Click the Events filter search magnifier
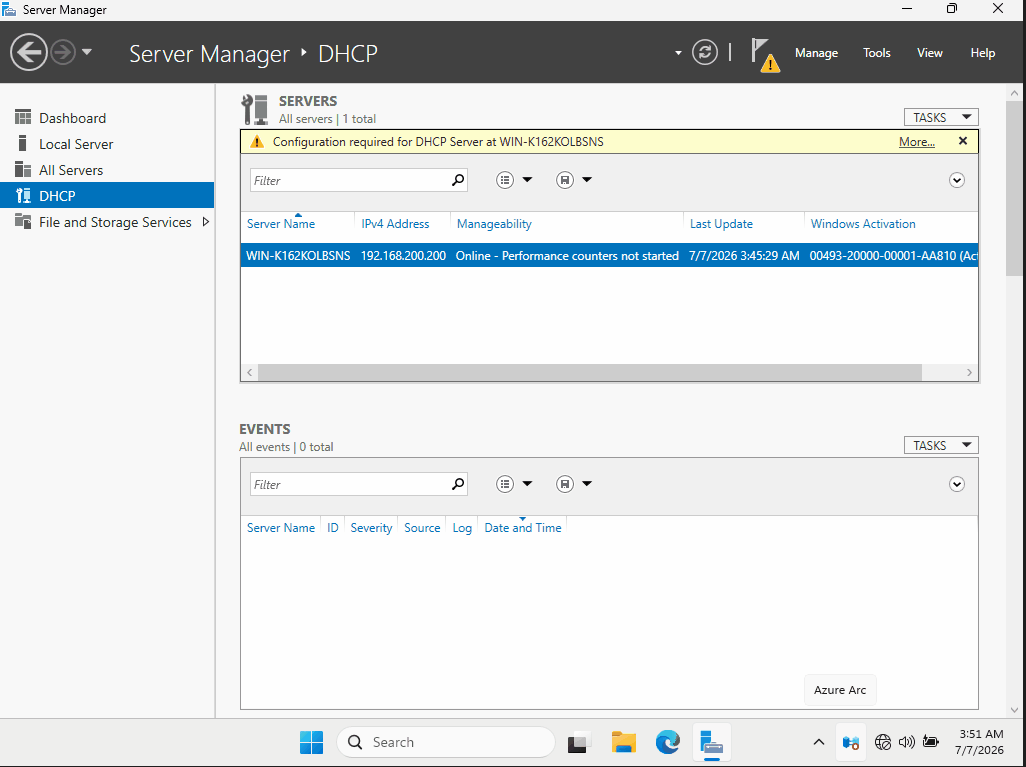The width and height of the screenshot is (1026, 767). point(458,484)
